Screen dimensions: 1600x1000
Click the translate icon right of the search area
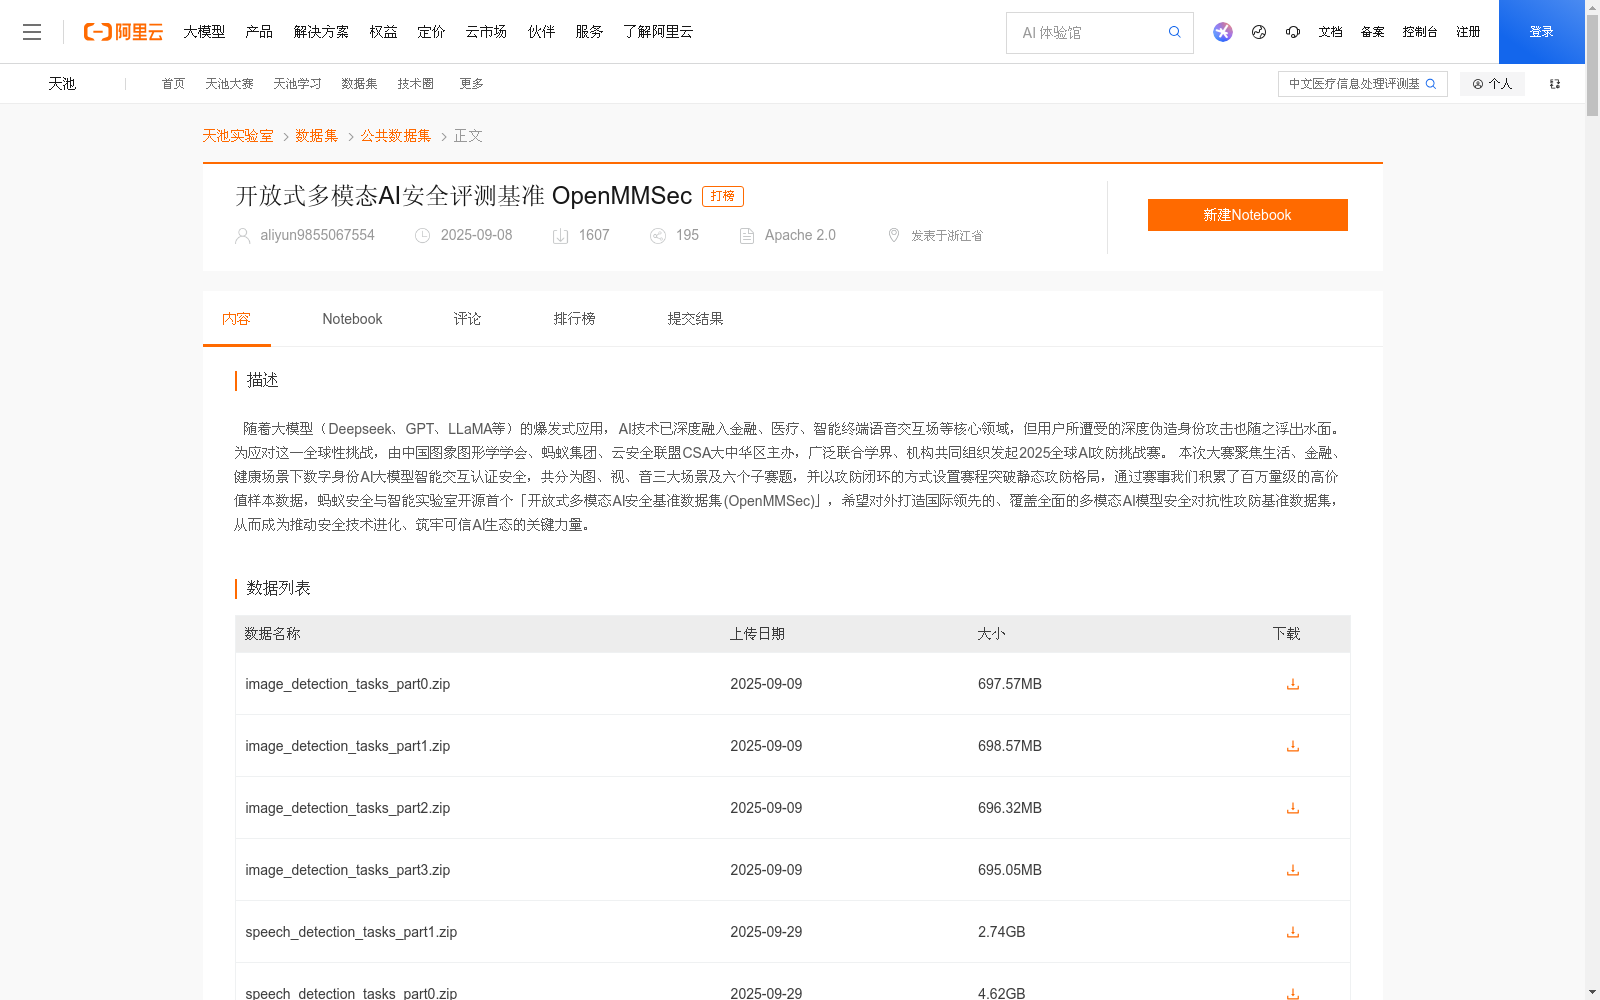(1554, 84)
